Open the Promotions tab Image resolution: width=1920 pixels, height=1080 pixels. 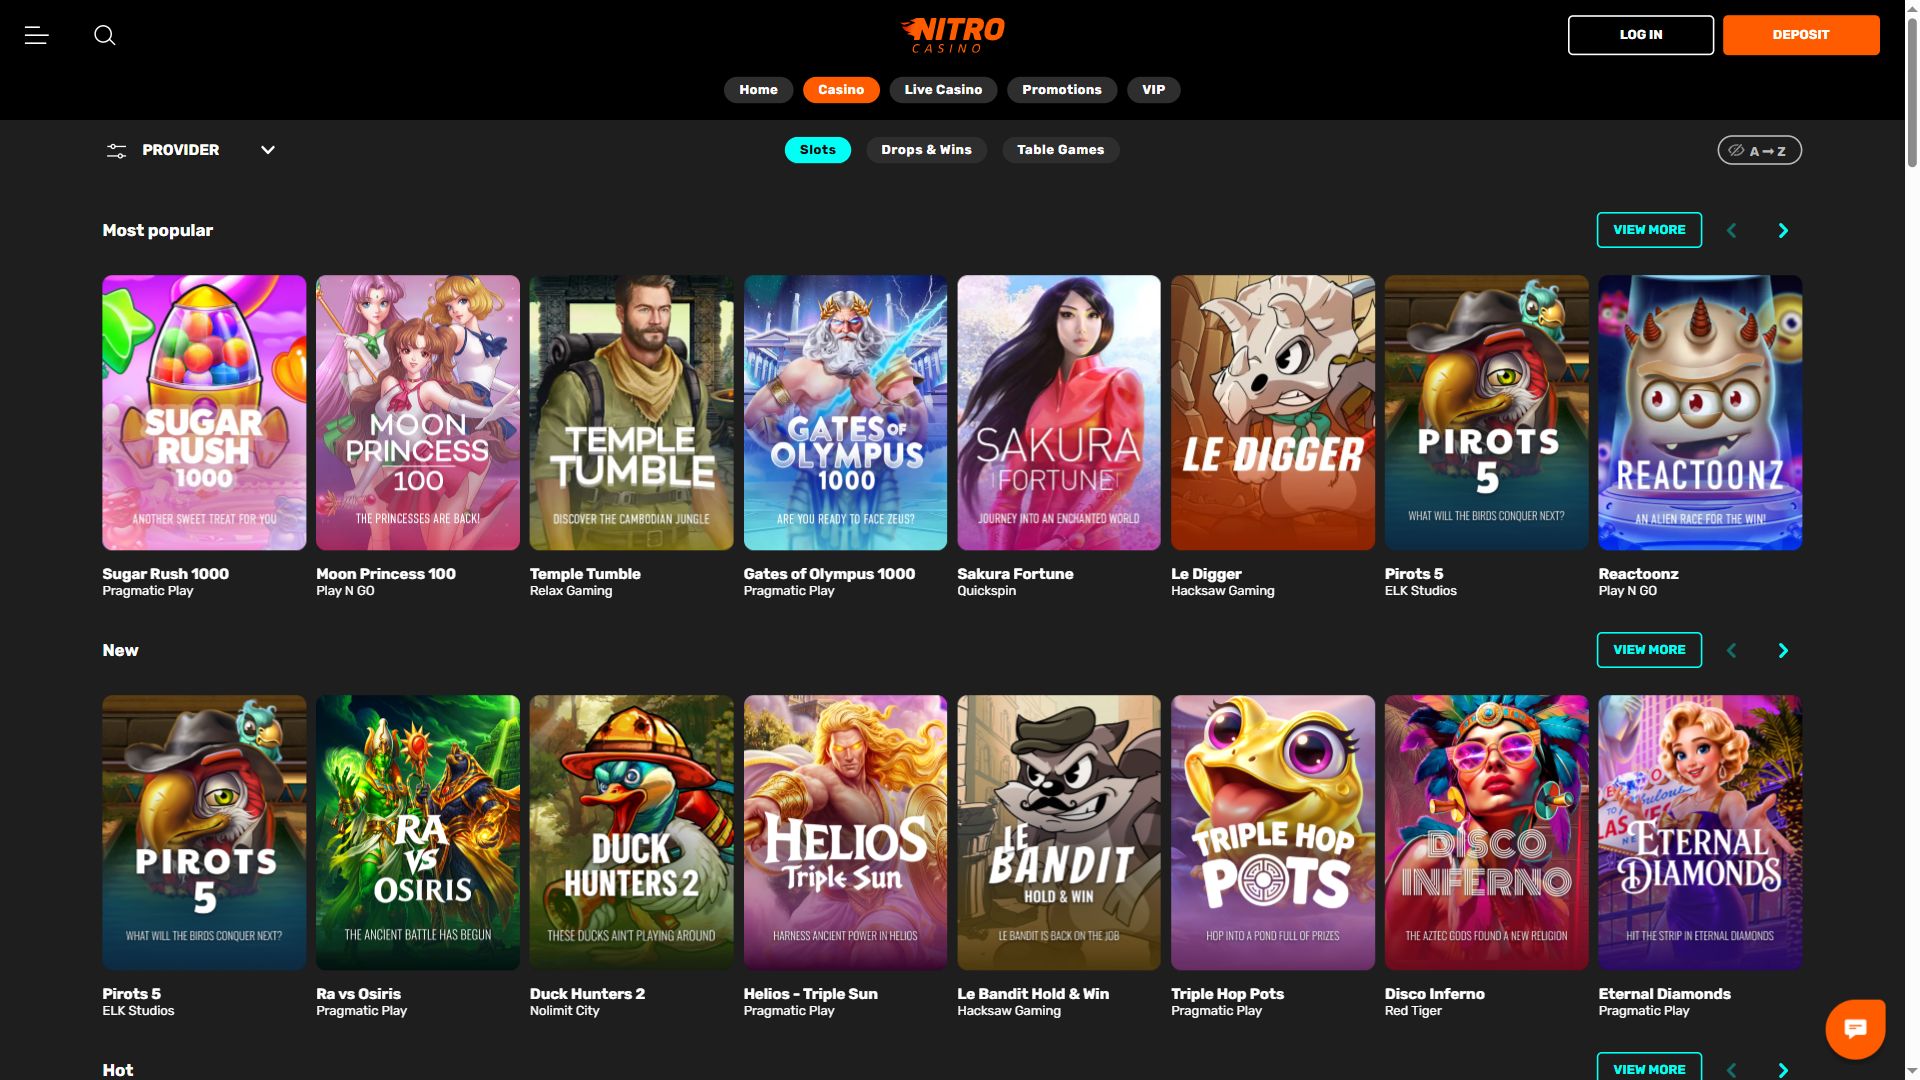coord(1062,90)
